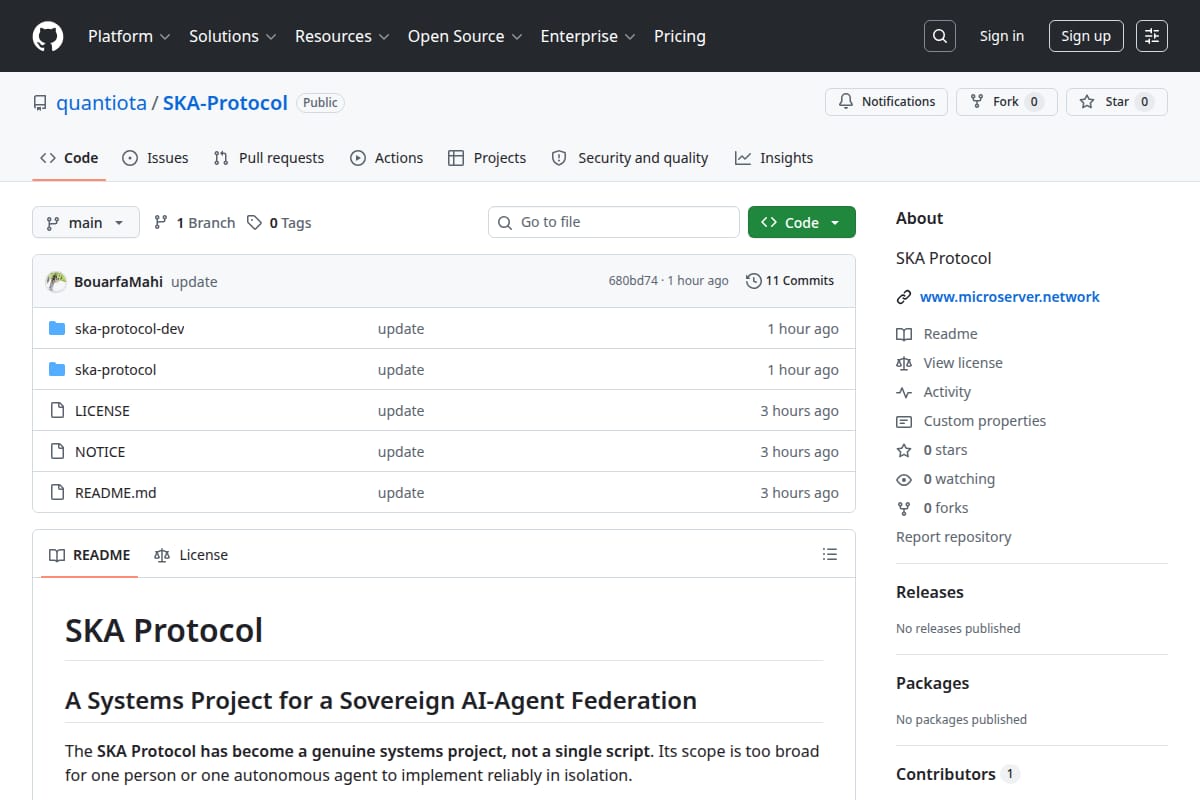The image size is (1200, 800).
Task: View the 1 Branch list
Action: pyautogui.click(x=195, y=223)
